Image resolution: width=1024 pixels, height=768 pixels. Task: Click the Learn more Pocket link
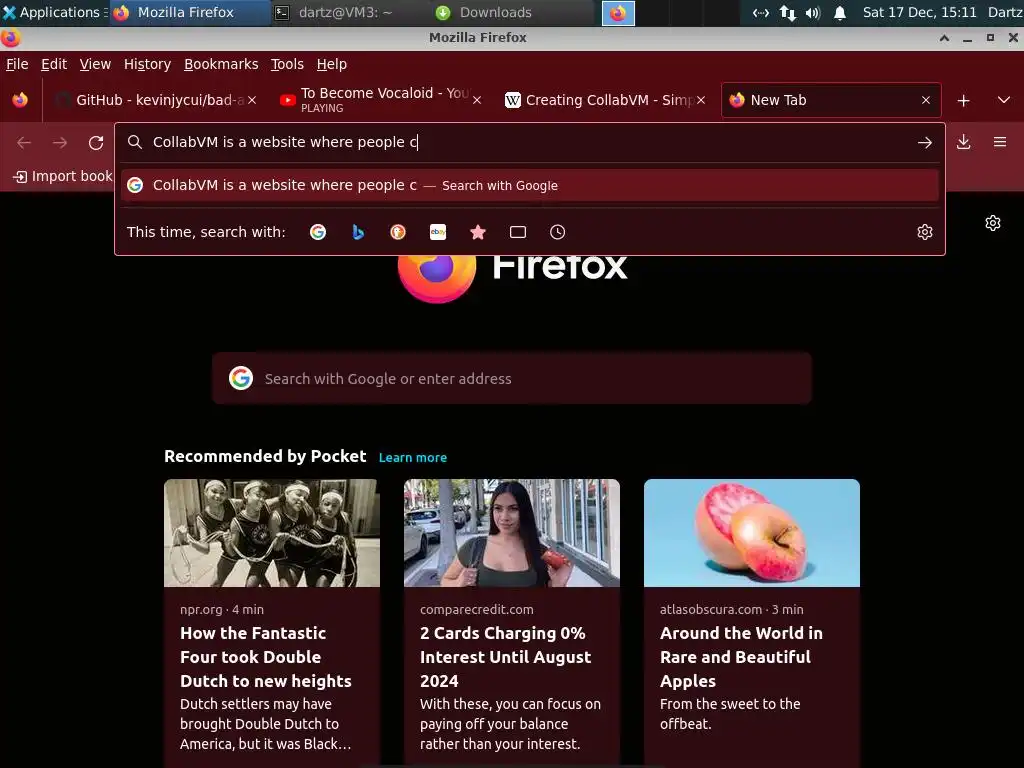(413, 458)
